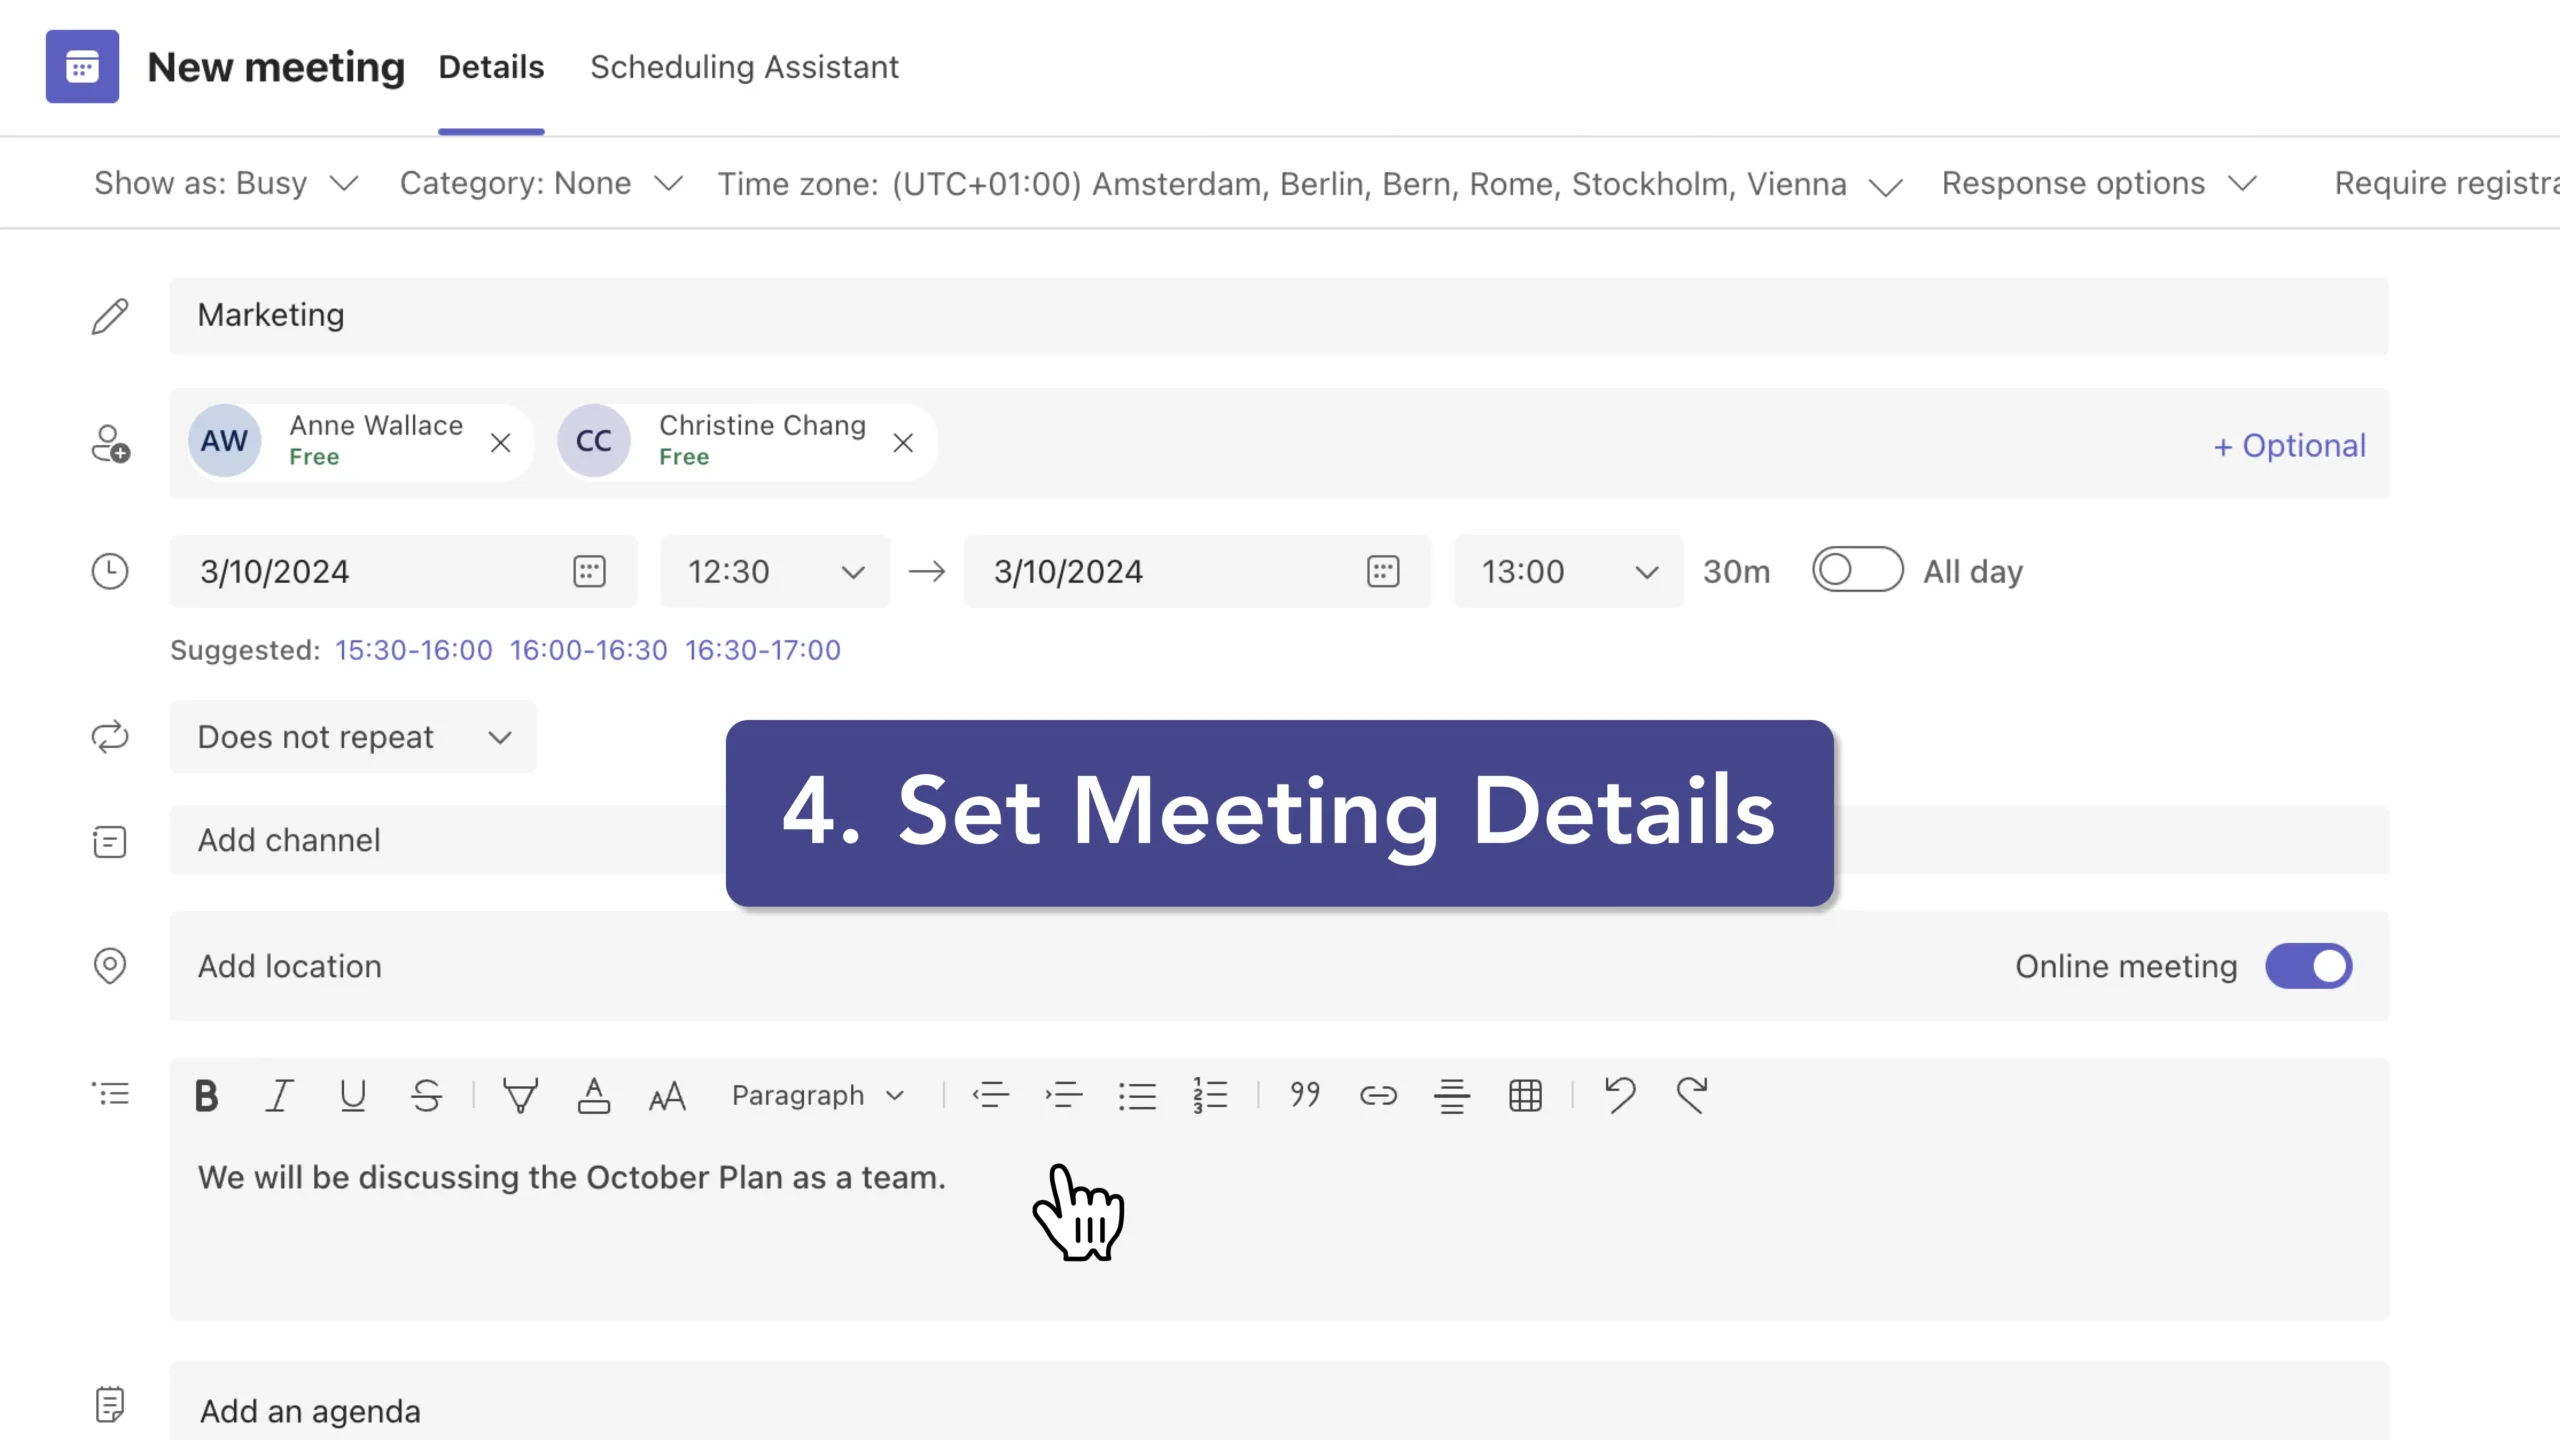2560x1440 pixels.
Task: Insert a hyperlink in description
Action: click(1378, 1096)
